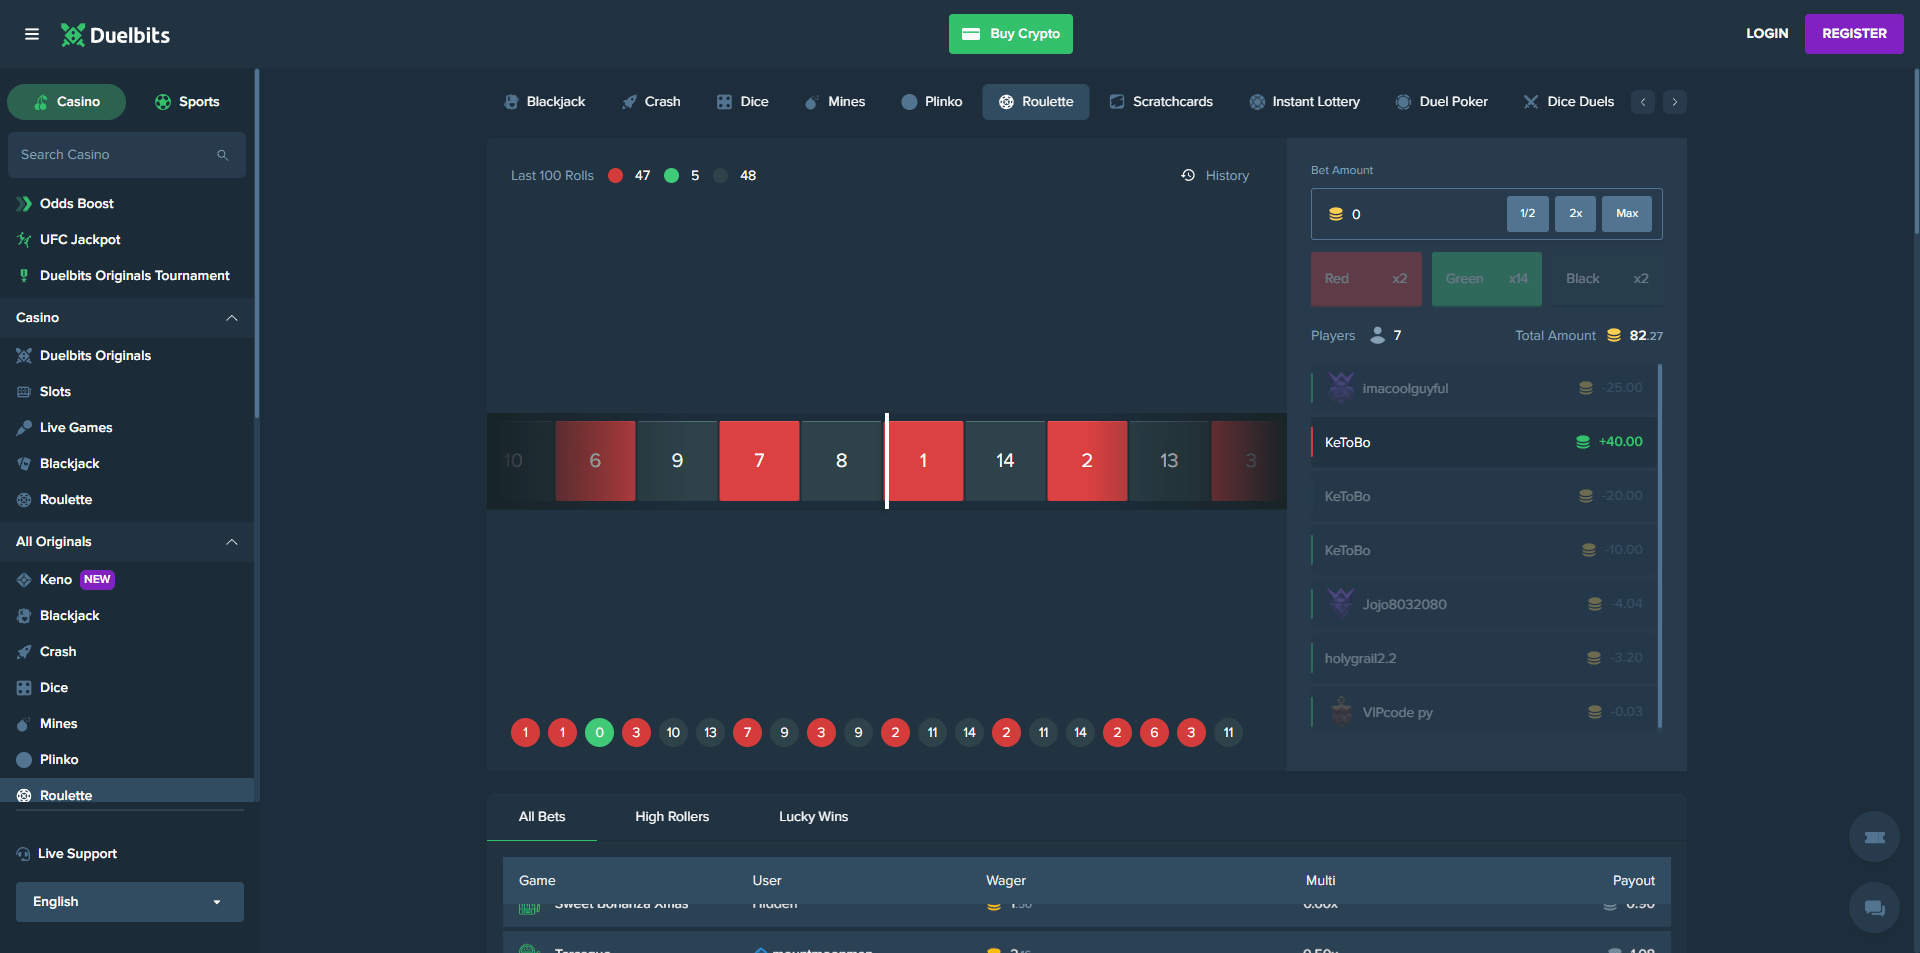1920x953 pixels.
Task: Click the coin icon in Bet Amount
Action: [1335, 214]
